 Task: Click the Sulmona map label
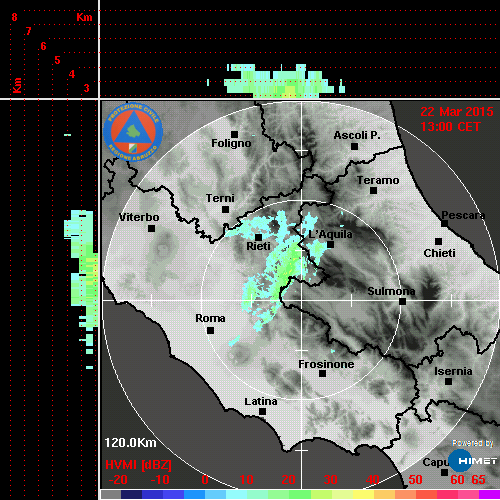pyautogui.click(x=391, y=291)
